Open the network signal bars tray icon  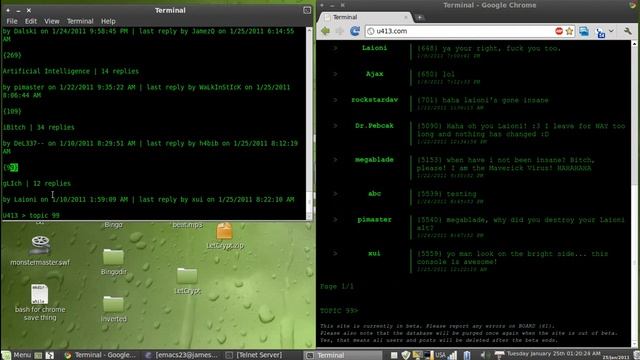point(453,355)
